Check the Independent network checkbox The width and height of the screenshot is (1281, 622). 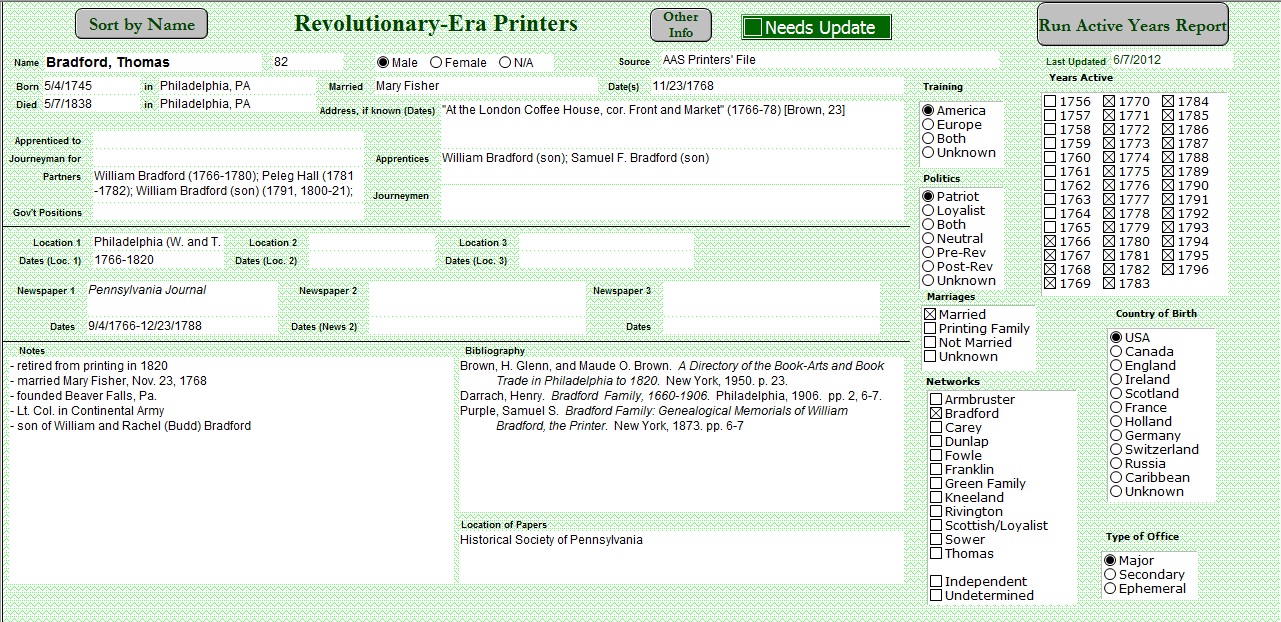tap(936, 582)
